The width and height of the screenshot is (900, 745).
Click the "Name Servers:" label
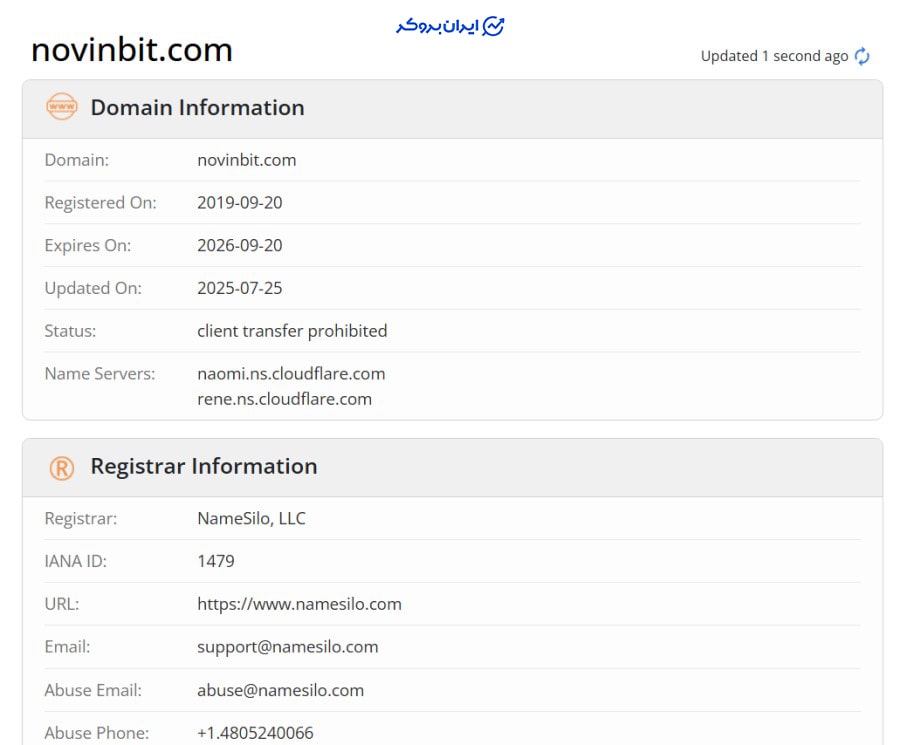pos(100,374)
